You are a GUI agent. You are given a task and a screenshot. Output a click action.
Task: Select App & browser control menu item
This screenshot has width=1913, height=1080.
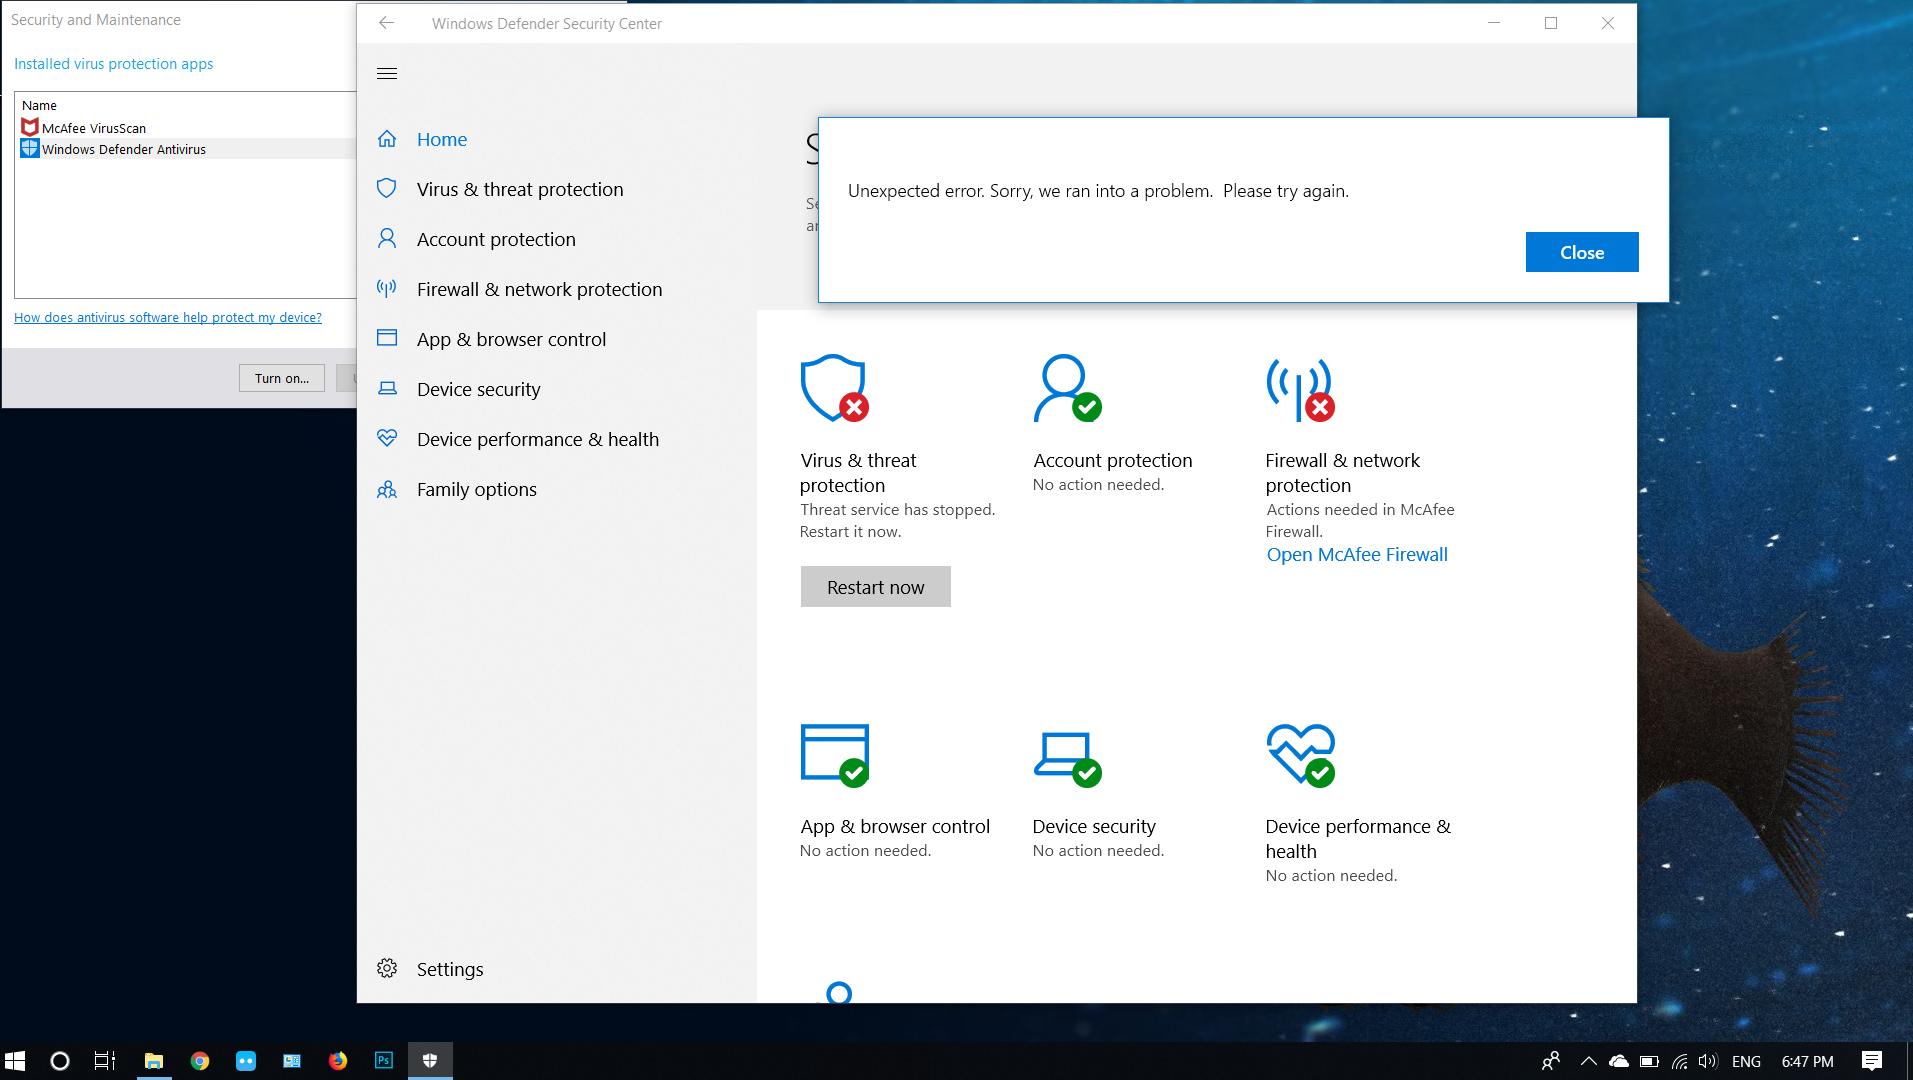point(511,339)
